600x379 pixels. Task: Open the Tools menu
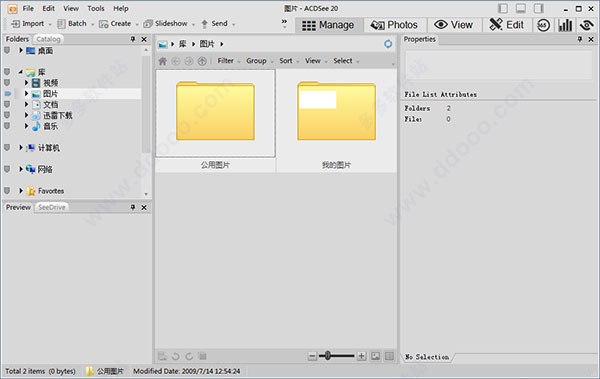point(96,8)
